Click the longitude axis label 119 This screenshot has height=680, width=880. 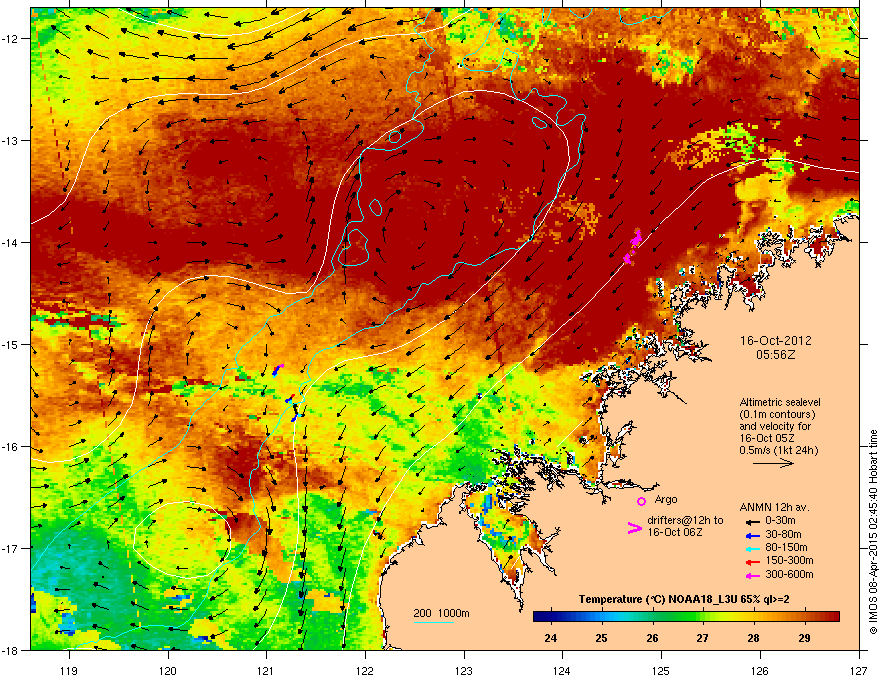tap(69, 671)
